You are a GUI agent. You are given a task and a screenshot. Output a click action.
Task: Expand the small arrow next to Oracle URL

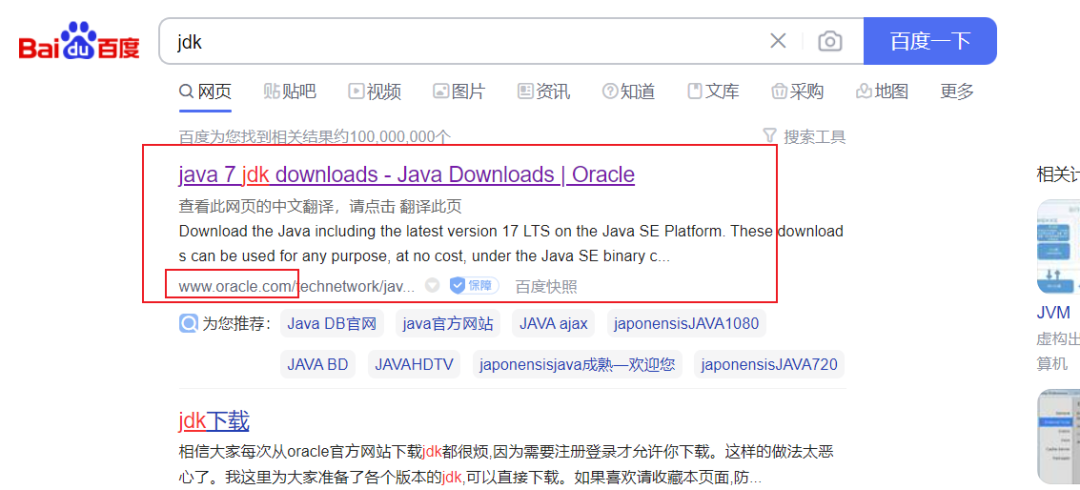(x=432, y=285)
